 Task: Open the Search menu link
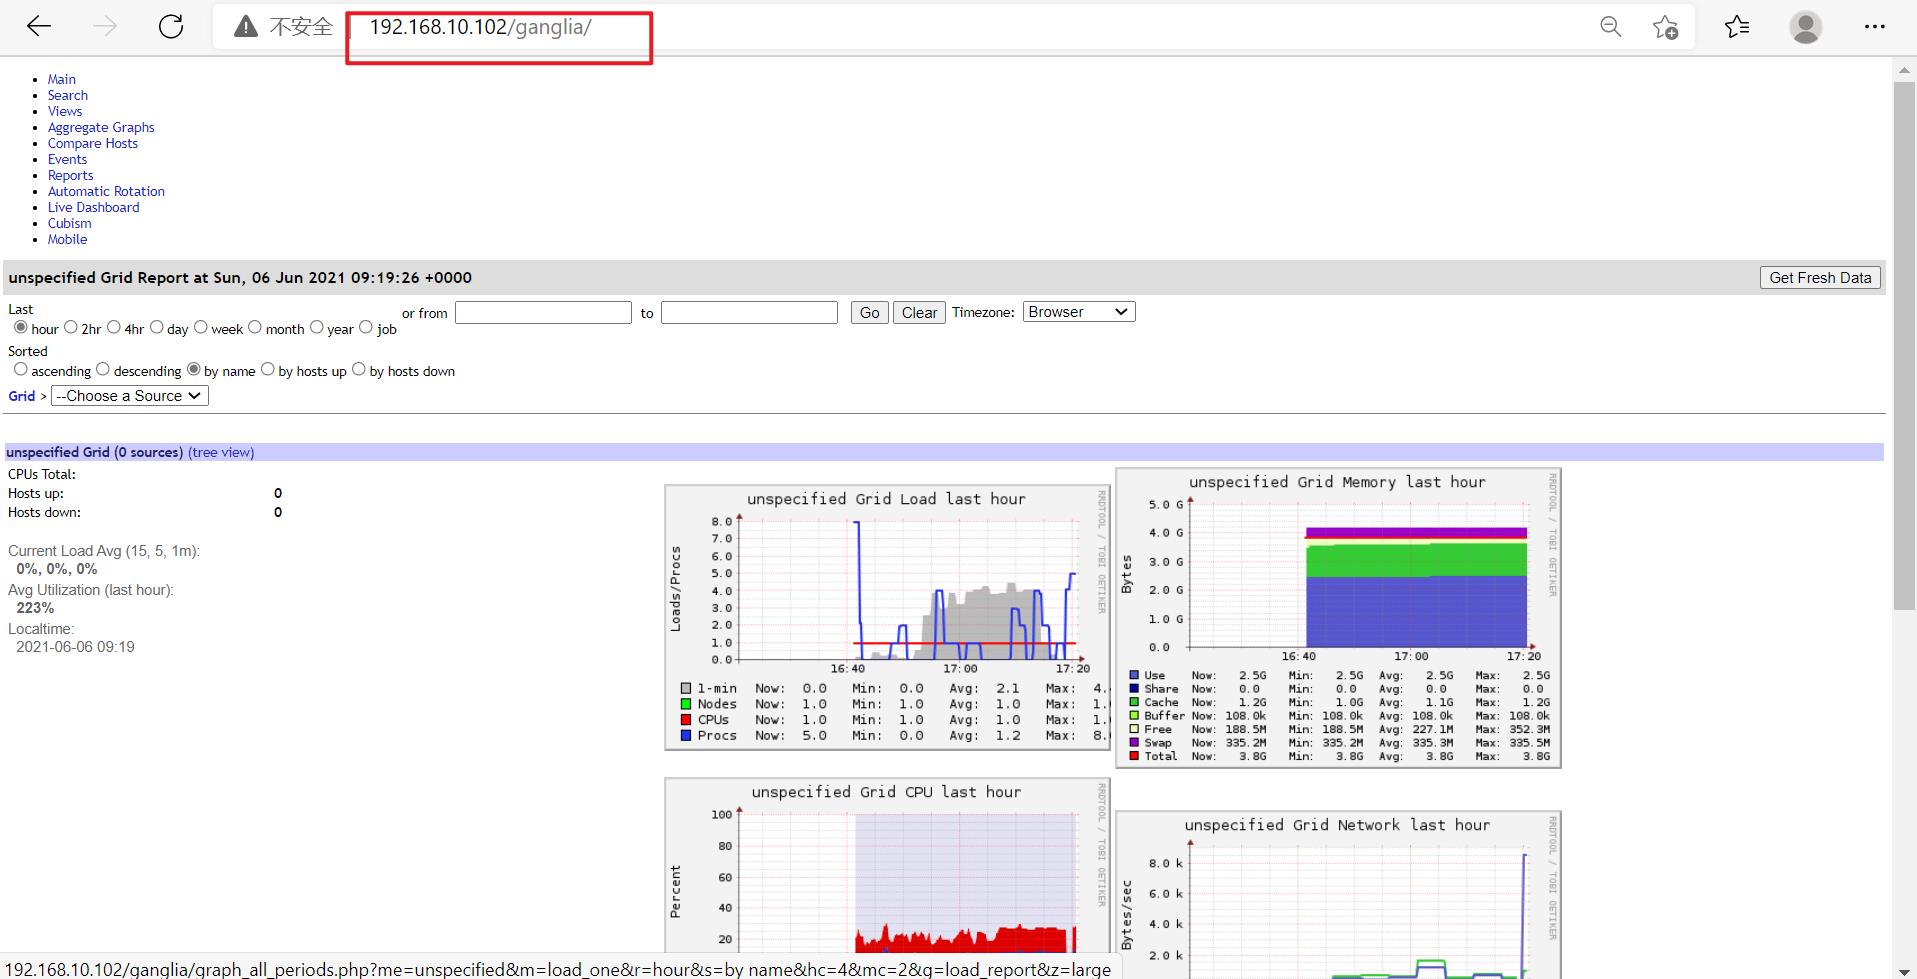pos(67,95)
